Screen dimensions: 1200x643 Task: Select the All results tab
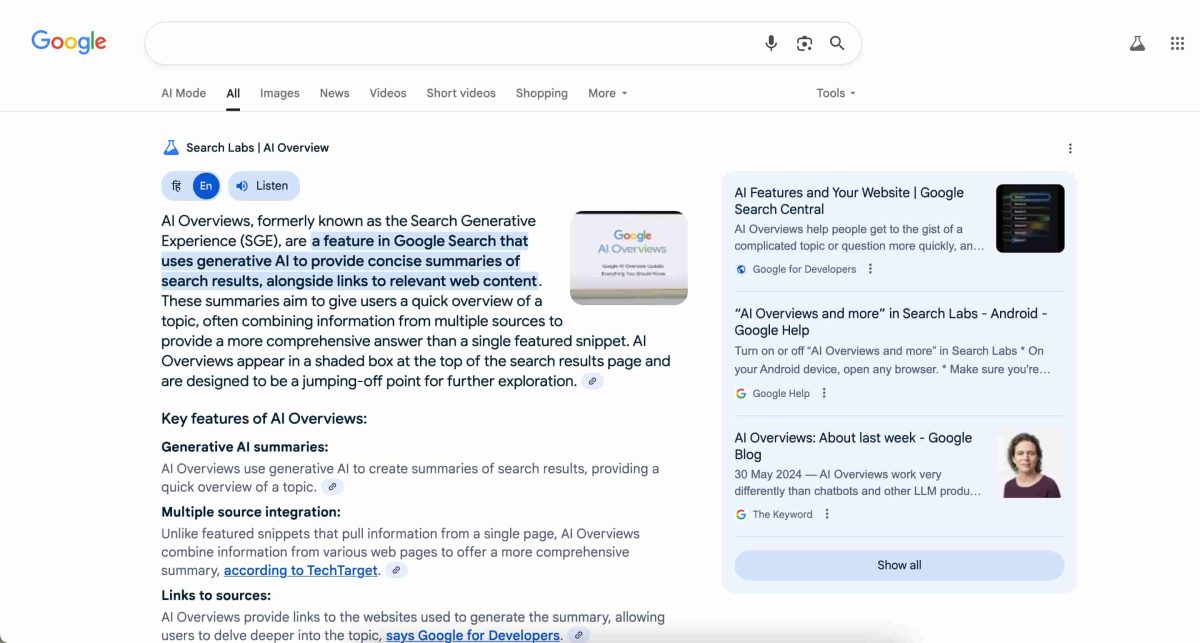click(233, 93)
